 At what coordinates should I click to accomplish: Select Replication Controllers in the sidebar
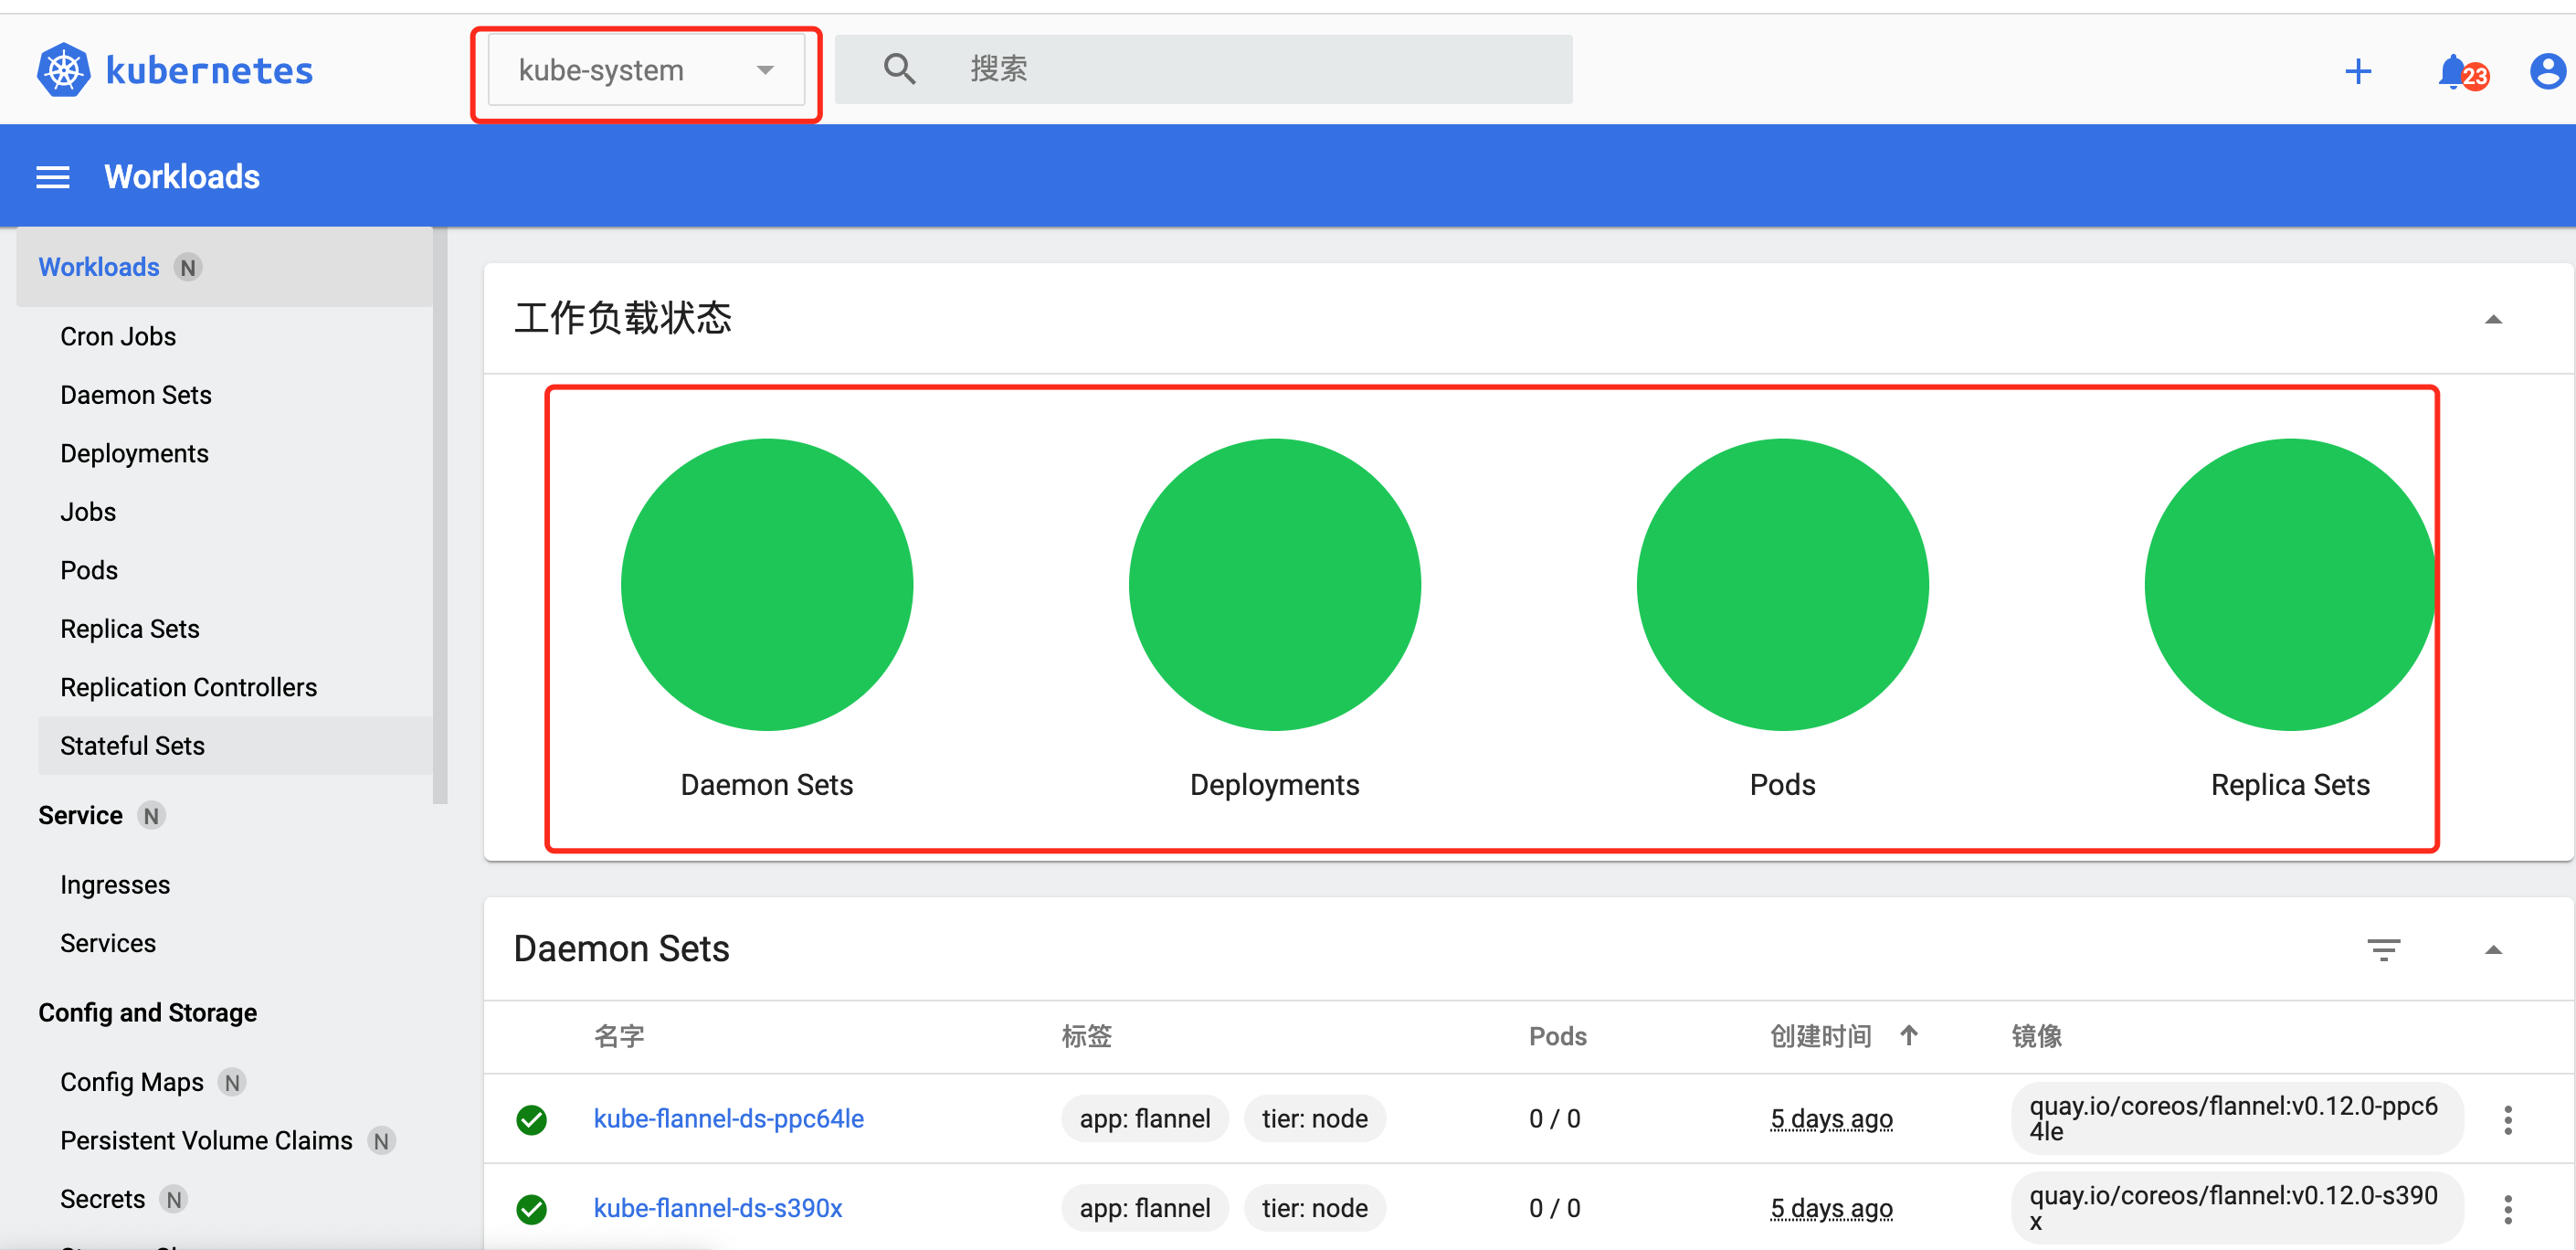tap(188, 687)
